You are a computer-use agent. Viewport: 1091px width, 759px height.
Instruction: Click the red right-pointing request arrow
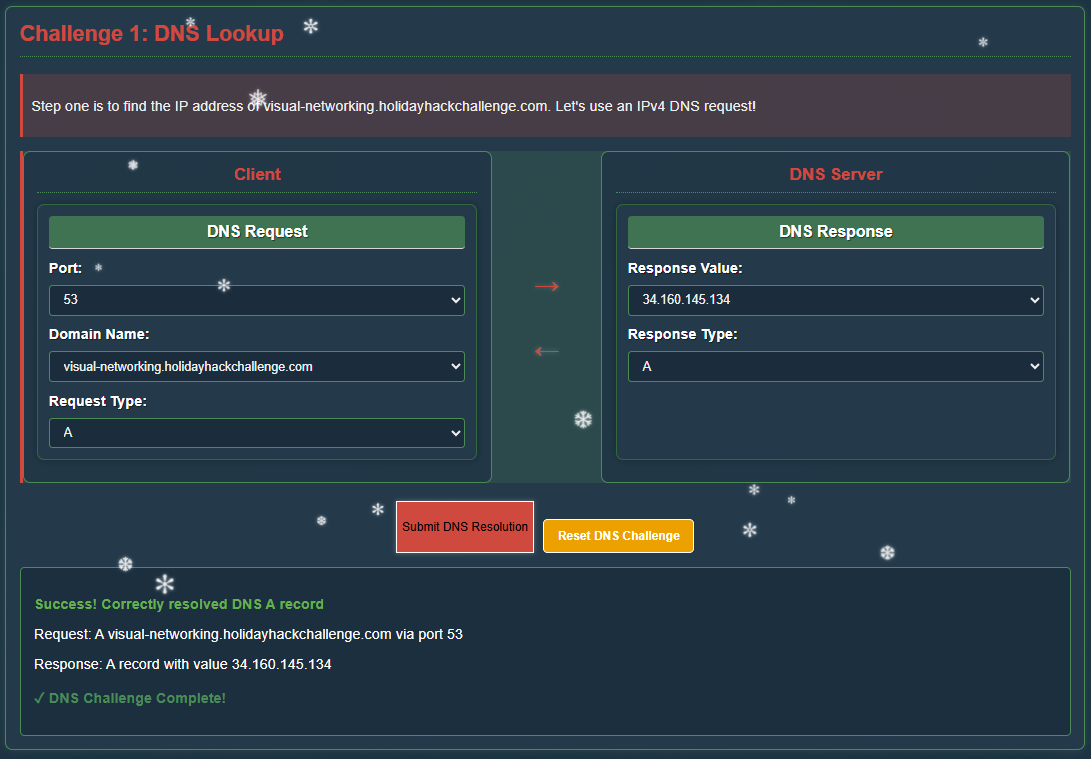click(546, 287)
